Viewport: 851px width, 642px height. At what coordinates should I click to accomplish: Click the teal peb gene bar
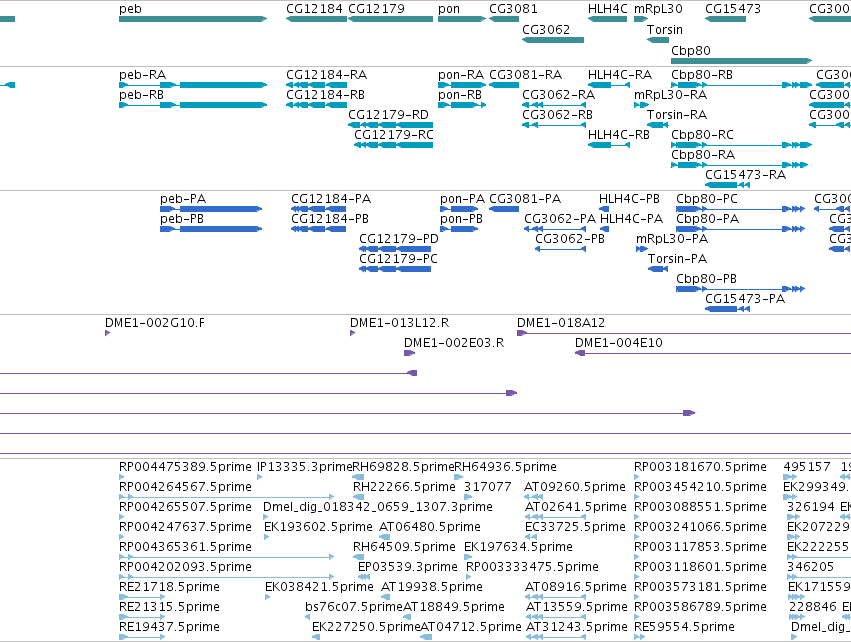coord(193,19)
